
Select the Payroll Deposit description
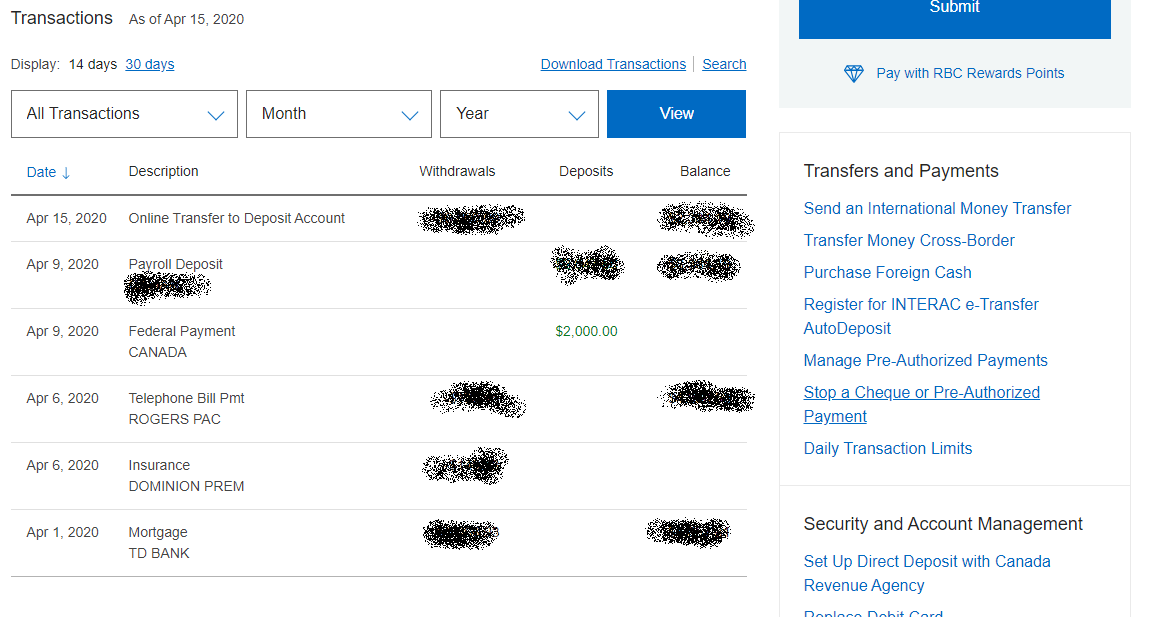(x=175, y=264)
